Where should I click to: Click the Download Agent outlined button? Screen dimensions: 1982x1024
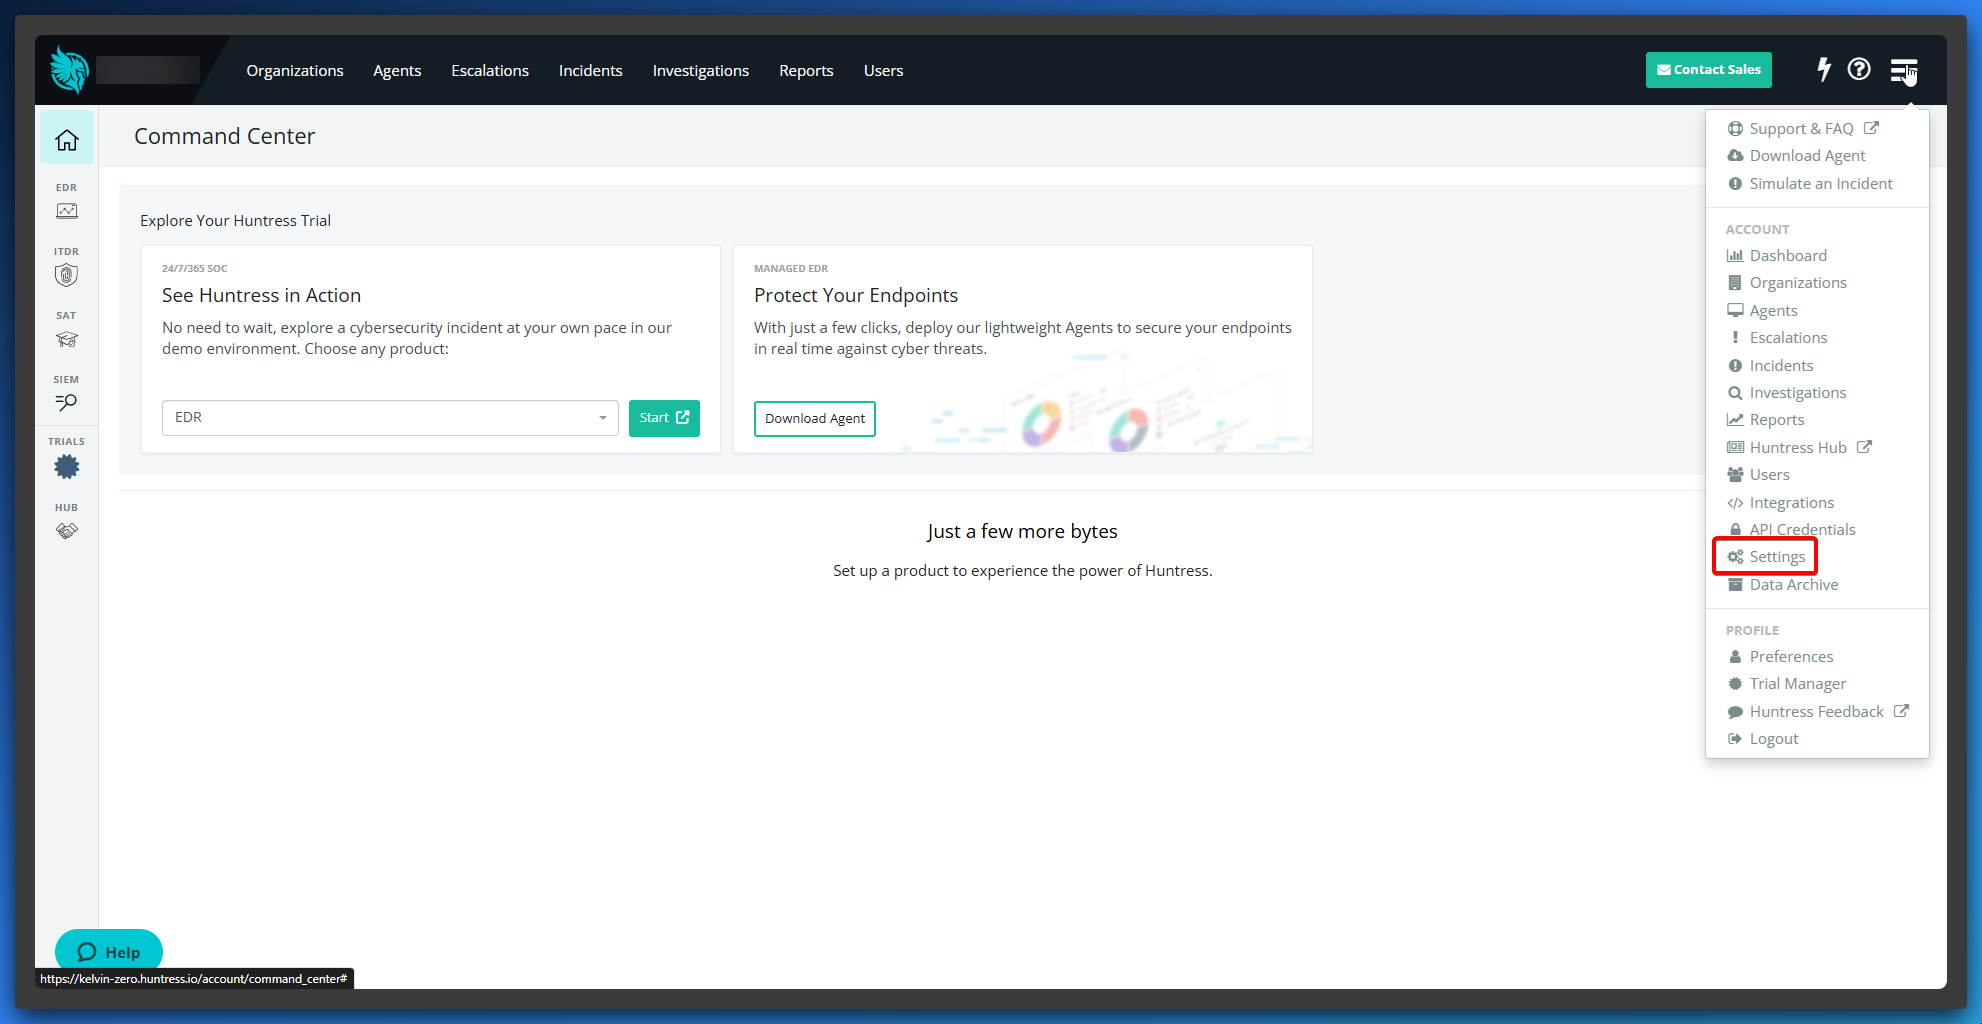[x=815, y=419]
